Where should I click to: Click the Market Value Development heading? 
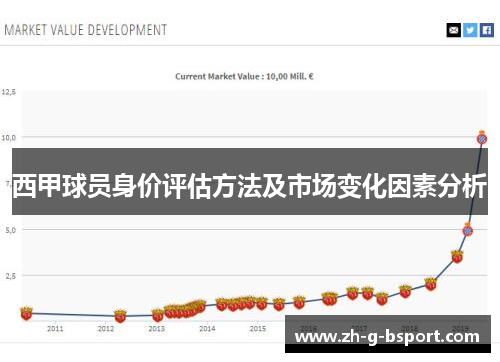coord(86,30)
